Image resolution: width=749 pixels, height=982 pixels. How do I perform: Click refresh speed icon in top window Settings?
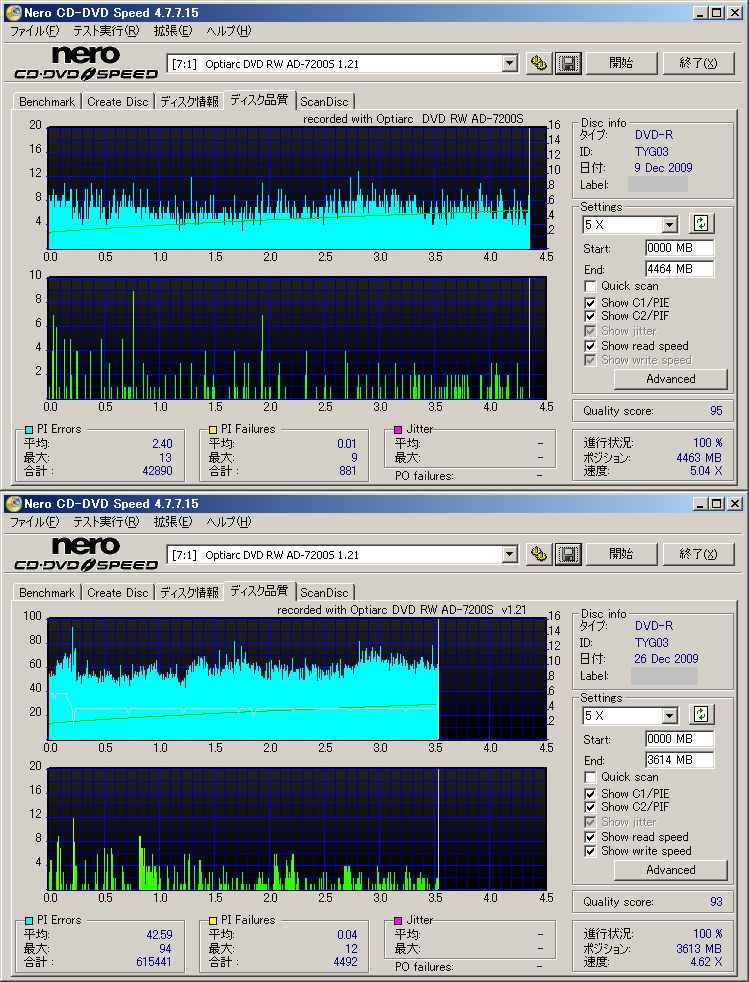[701, 224]
